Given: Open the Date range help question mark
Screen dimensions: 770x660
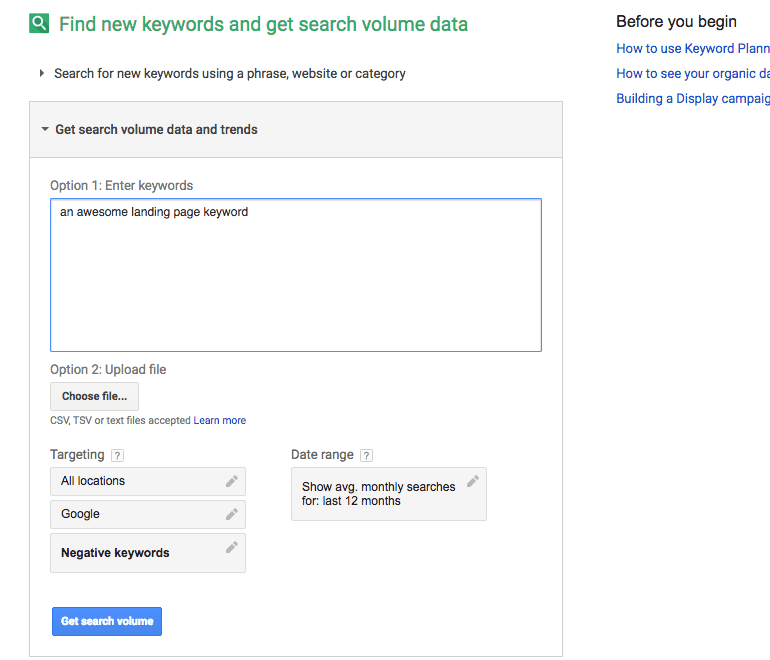Looking at the screenshot, I should (366, 455).
